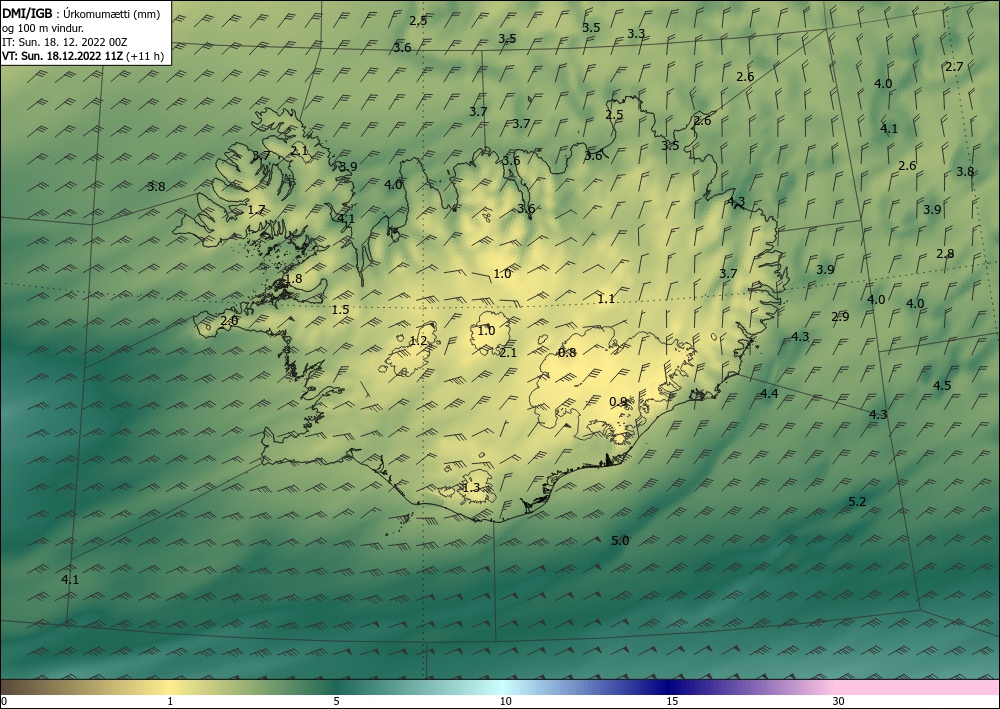Viewport: 1000px width, 709px height.
Task: Click the 2.0 value on Snæfellsnes peninsula
Action: pyautogui.click(x=229, y=321)
